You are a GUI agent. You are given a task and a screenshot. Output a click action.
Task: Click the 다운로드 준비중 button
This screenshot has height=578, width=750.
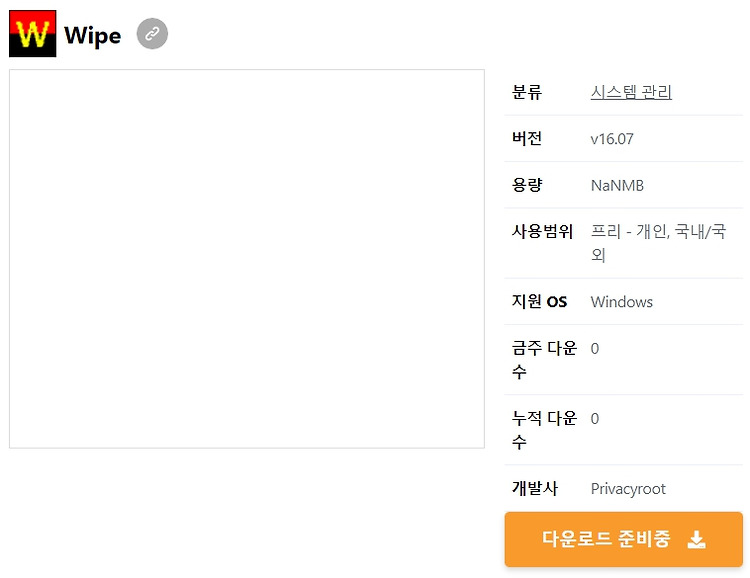point(623,539)
